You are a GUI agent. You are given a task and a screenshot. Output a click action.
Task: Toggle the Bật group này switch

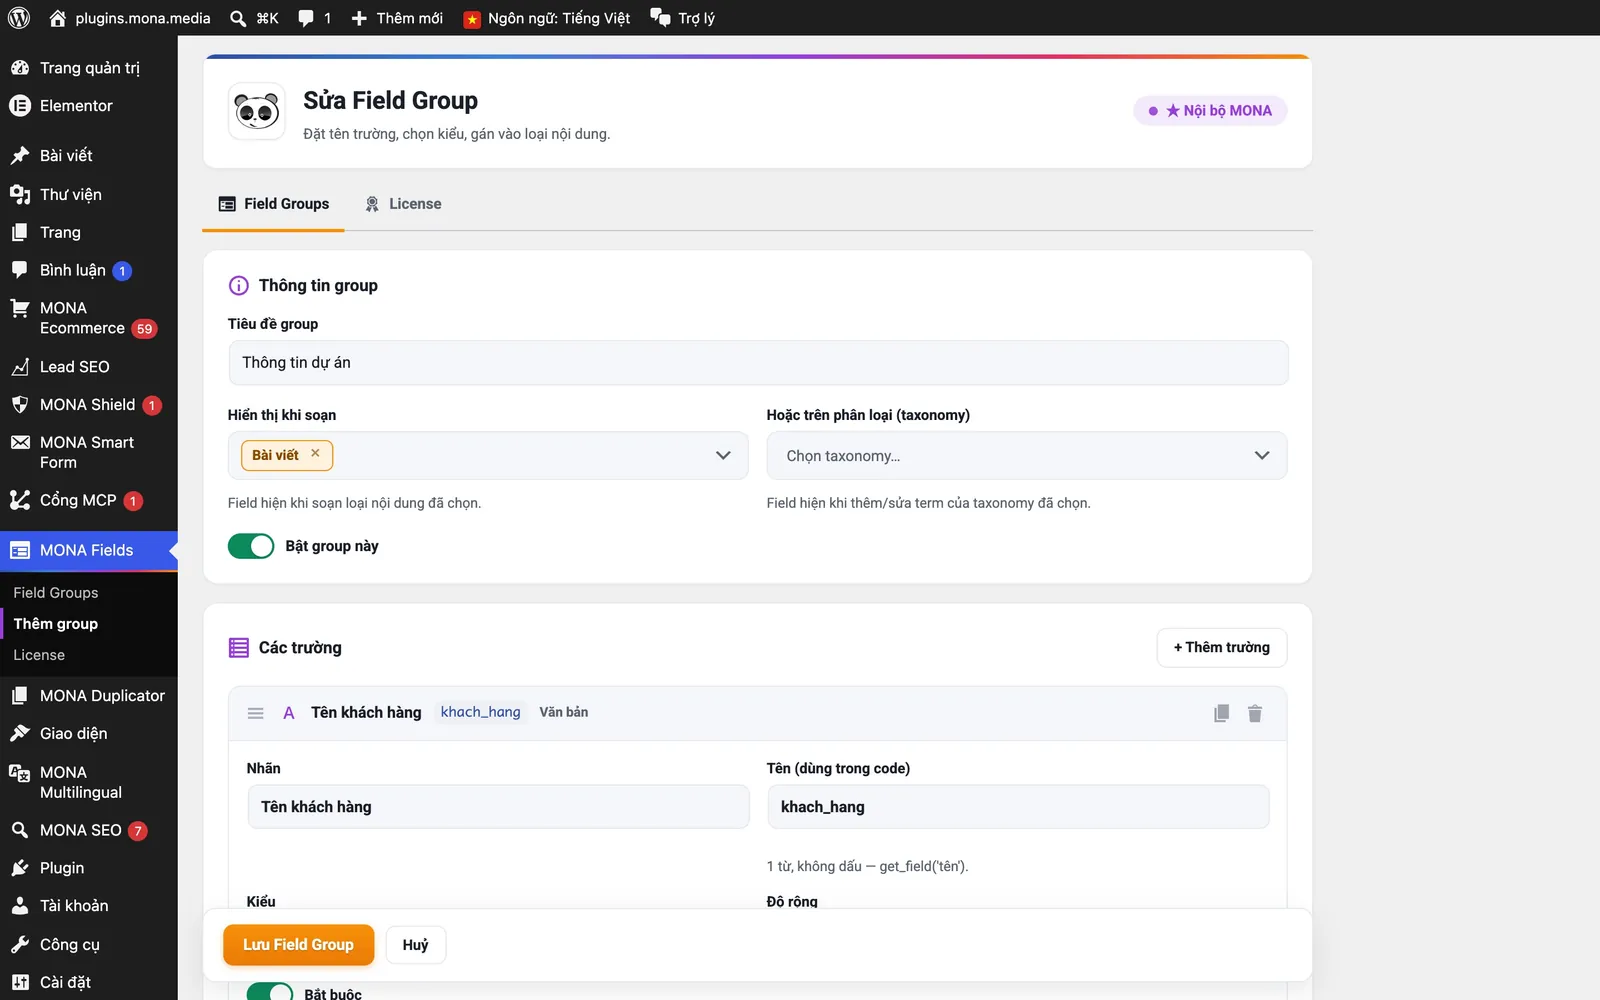(x=251, y=546)
